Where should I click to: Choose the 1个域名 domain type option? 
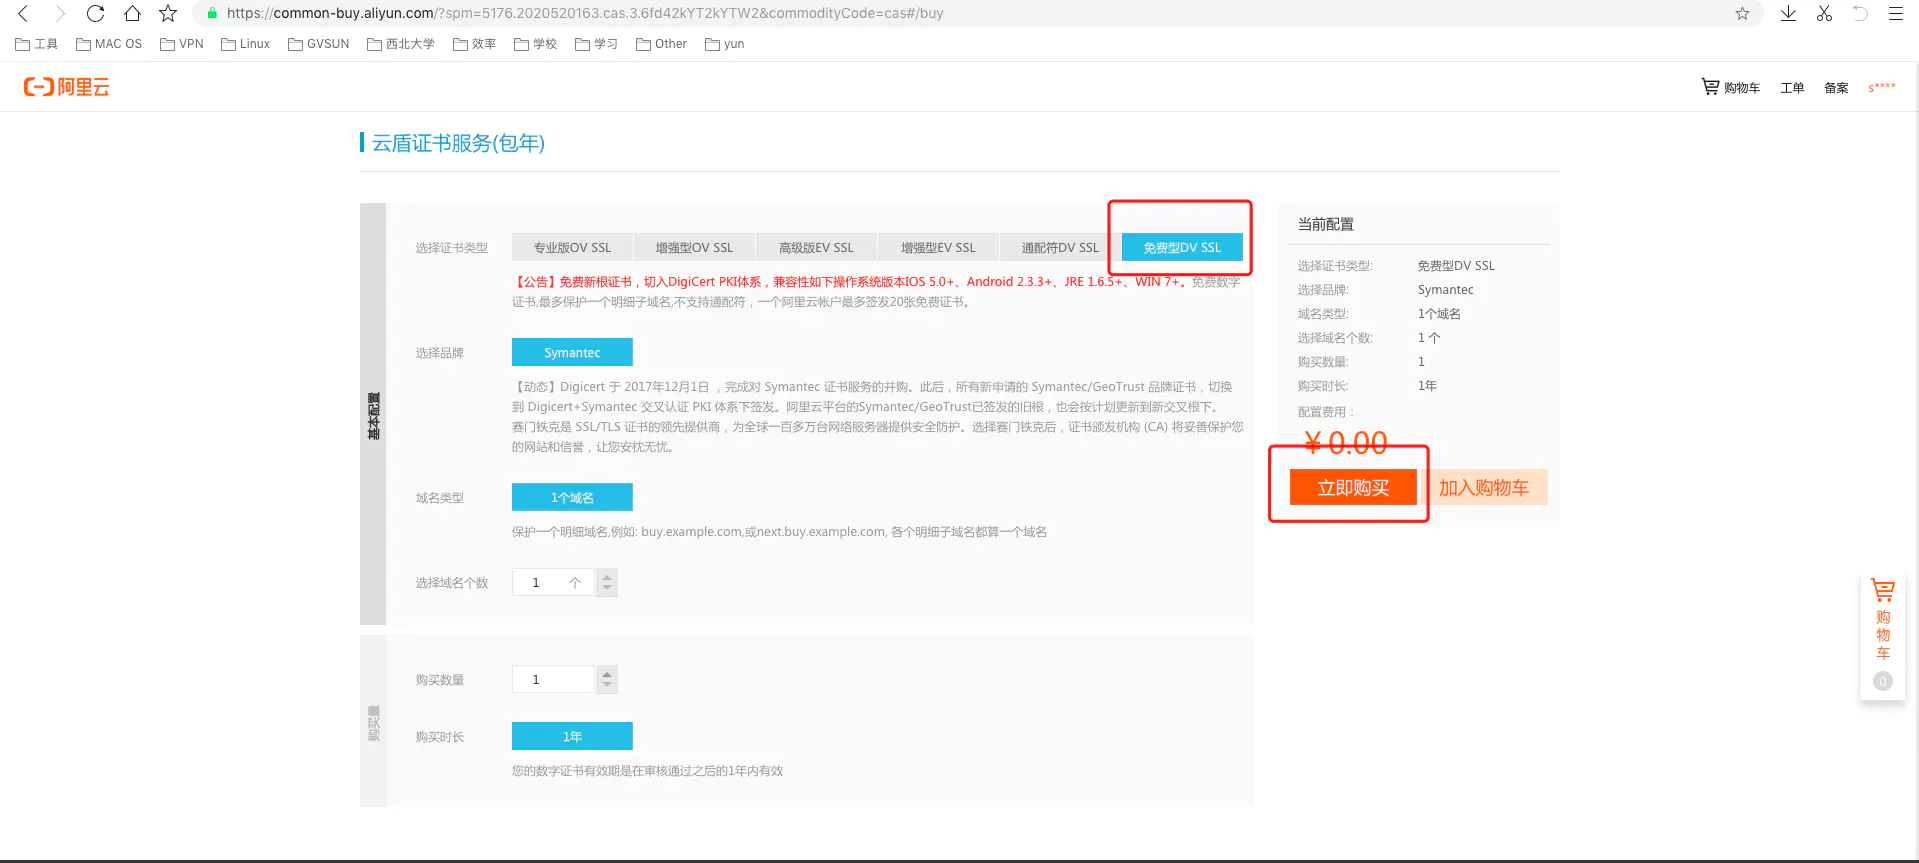pos(572,497)
